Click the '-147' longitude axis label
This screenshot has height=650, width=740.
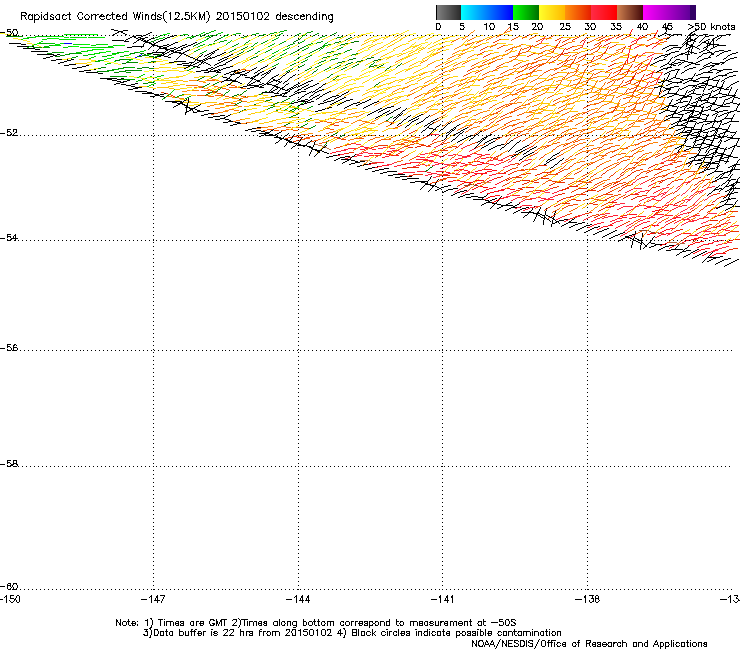tap(153, 599)
